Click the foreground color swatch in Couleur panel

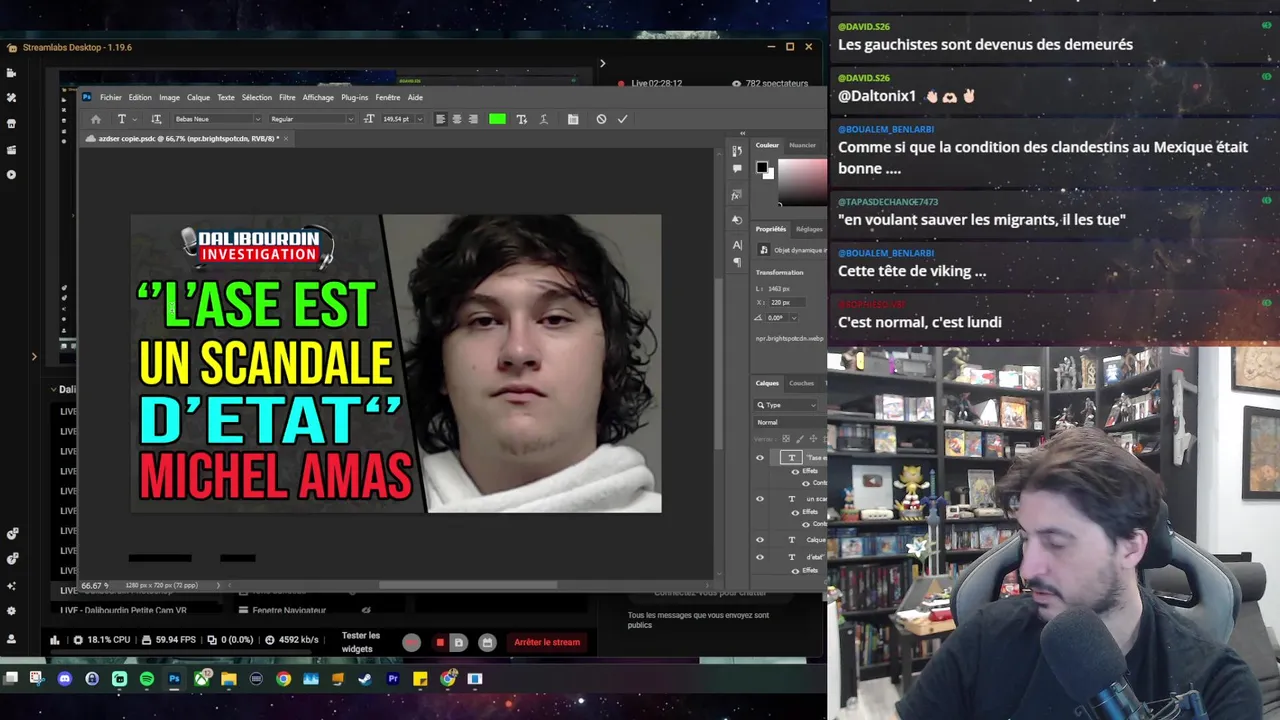click(x=761, y=167)
